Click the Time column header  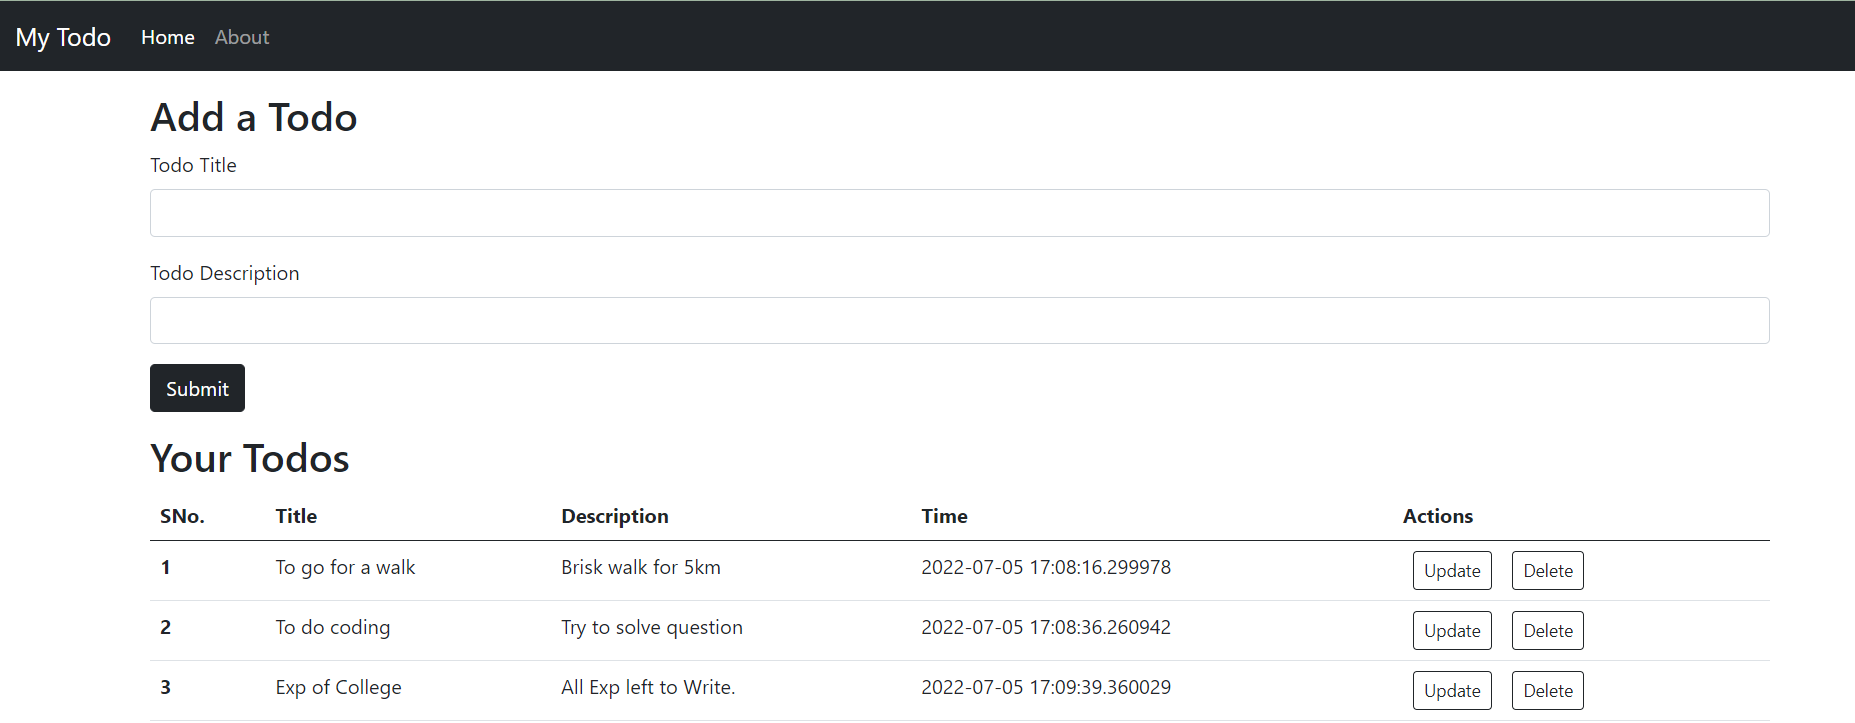pyautogui.click(x=944, y=516)
